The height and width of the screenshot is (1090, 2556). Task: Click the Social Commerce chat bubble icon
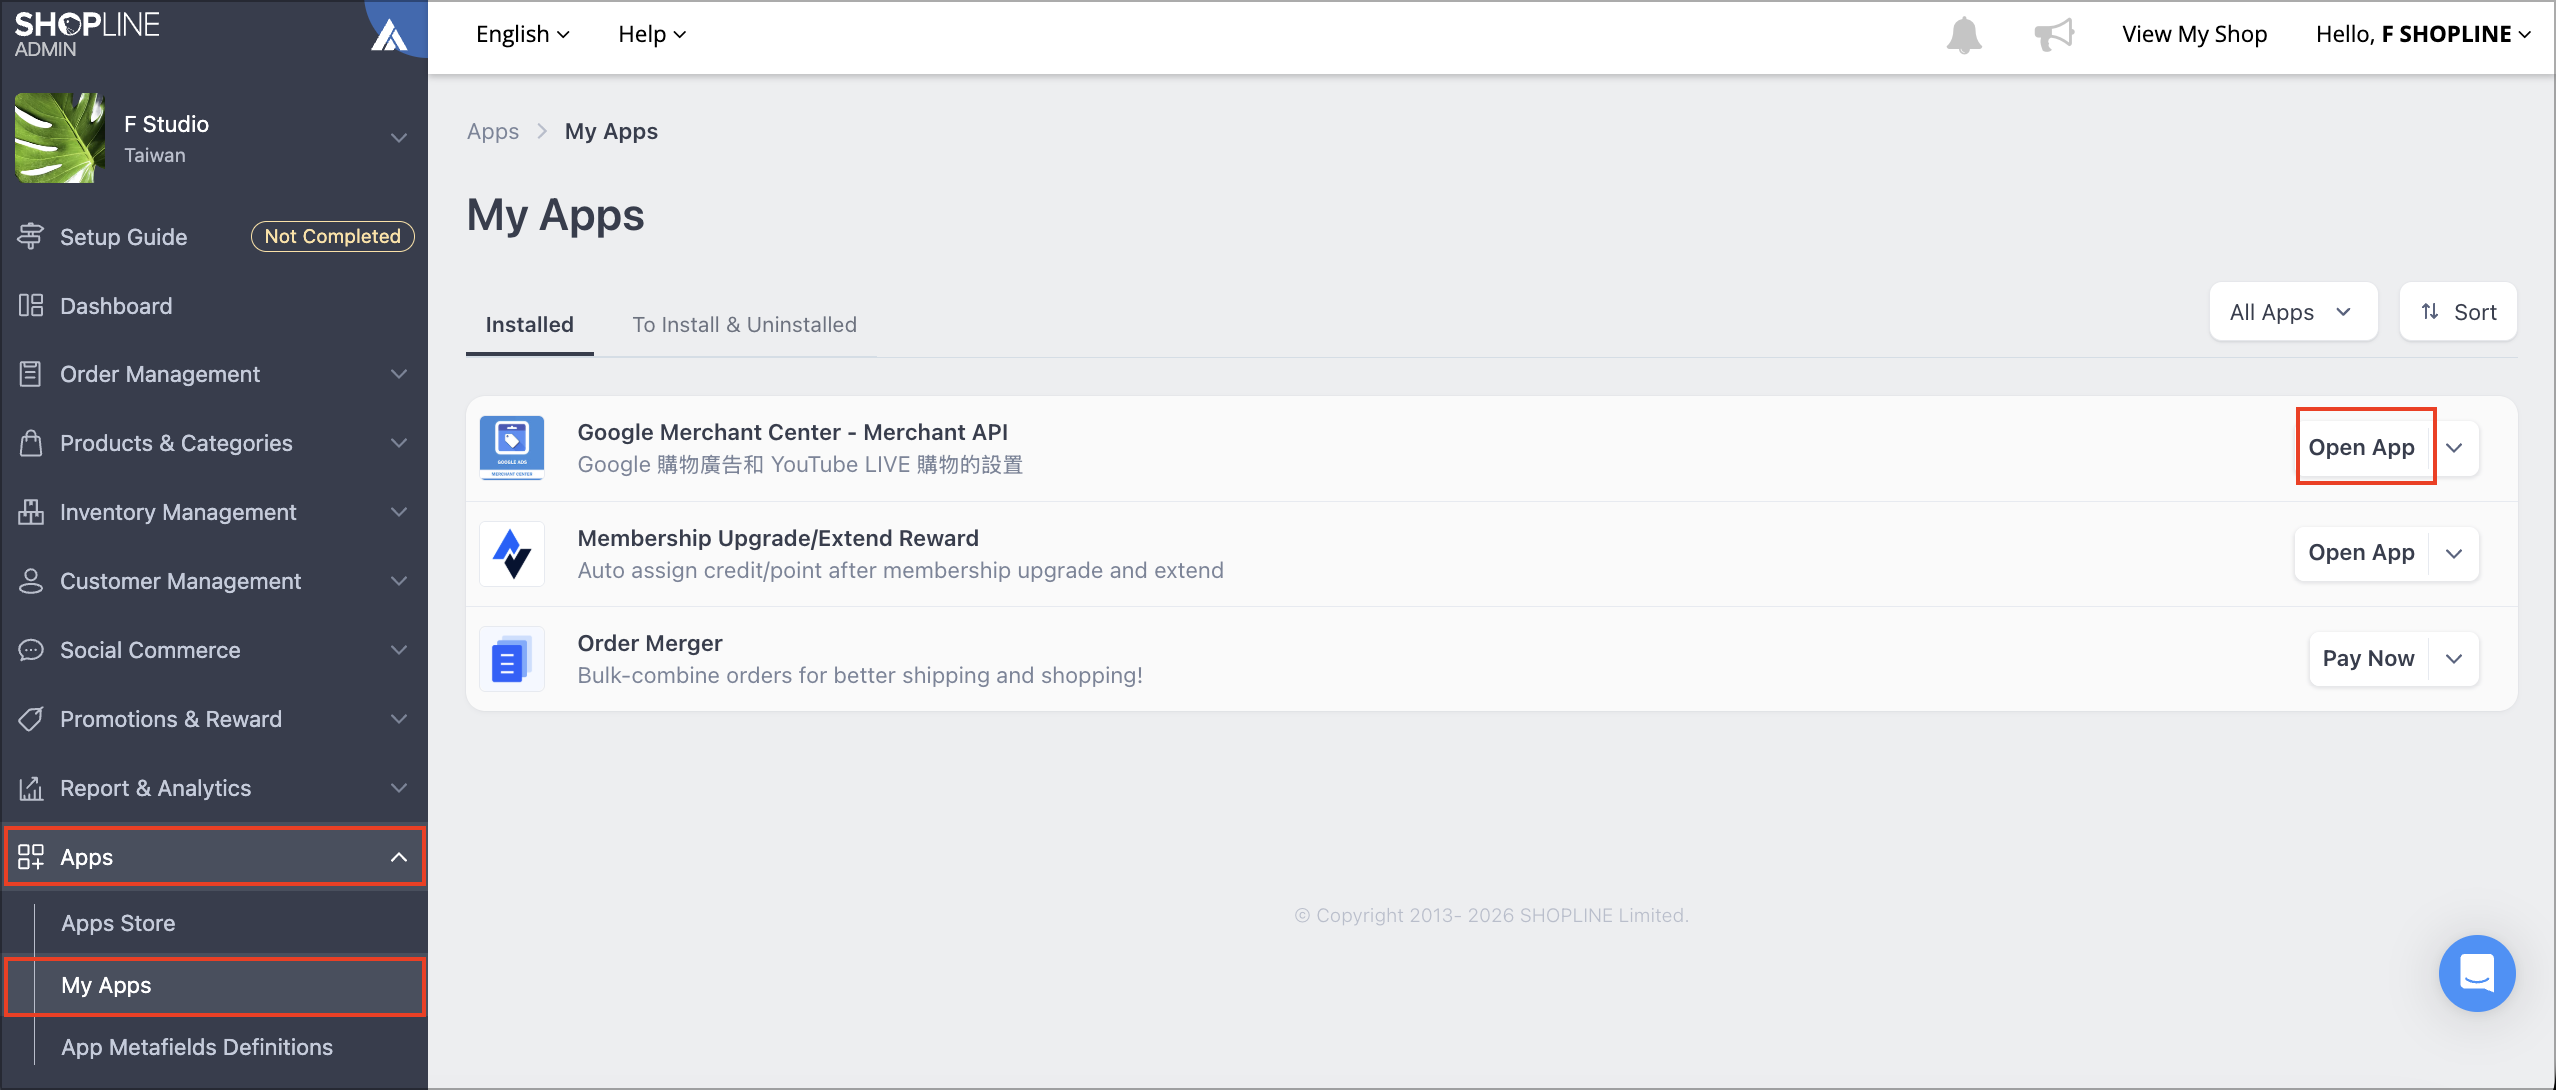click(31, 650)
